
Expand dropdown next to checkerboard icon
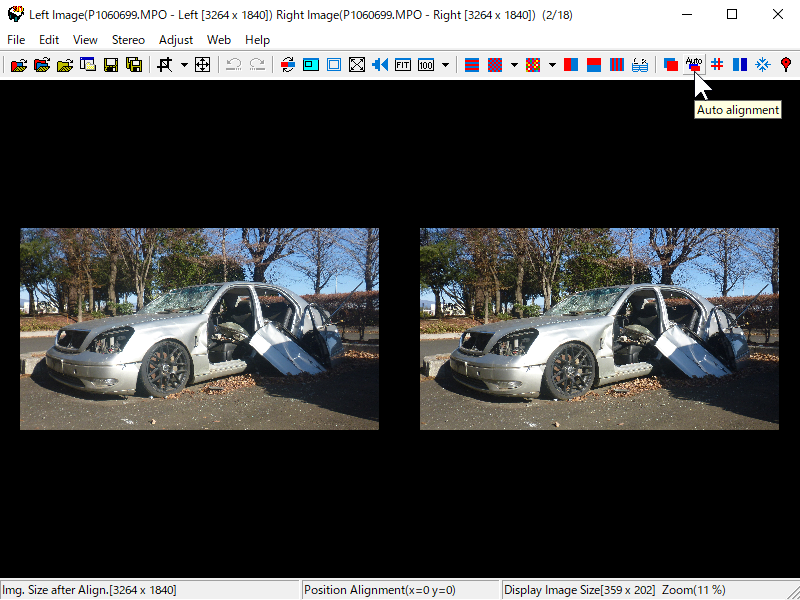[514, 65]
